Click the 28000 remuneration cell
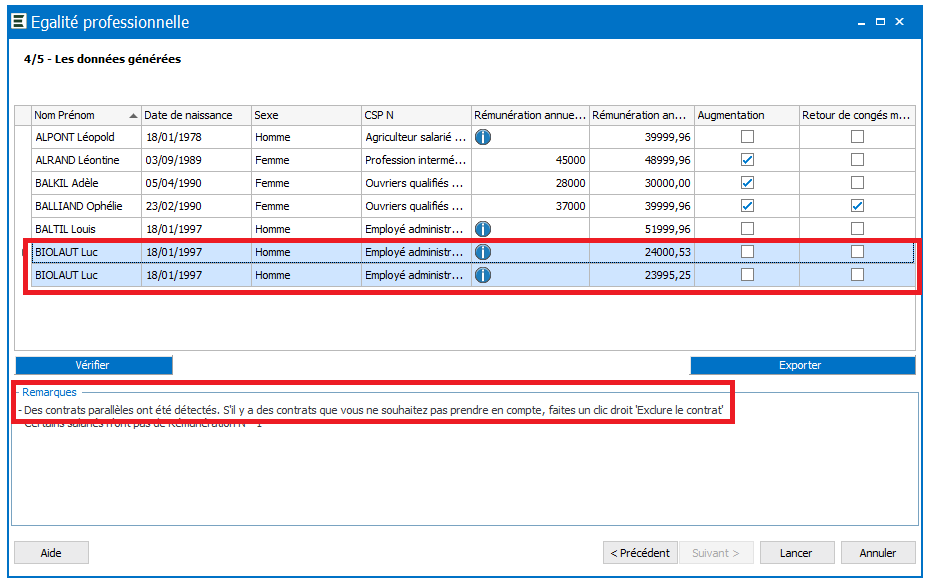This screenshot has width=933, height=587. click(x=530, y=183)
